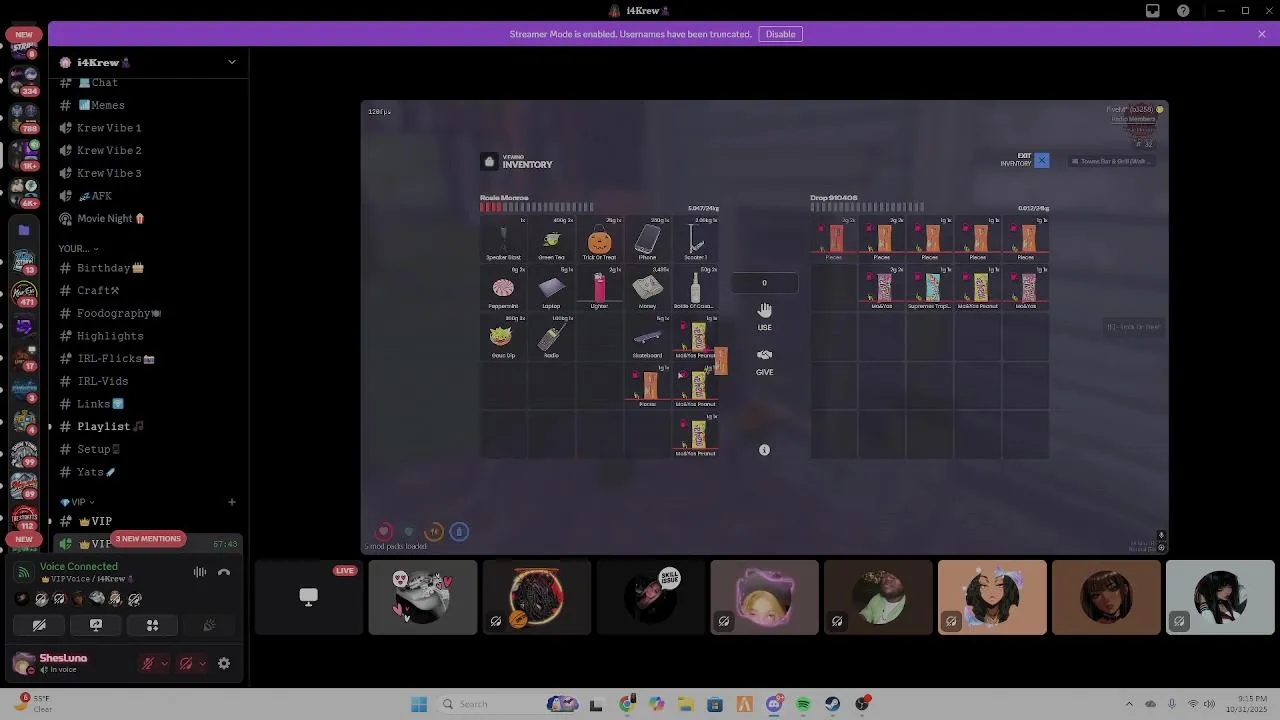This screenshot has height=720, width=1280.
Task: Dismiss the Streamer Mode banner
Action: click(x=1262, y=34)
